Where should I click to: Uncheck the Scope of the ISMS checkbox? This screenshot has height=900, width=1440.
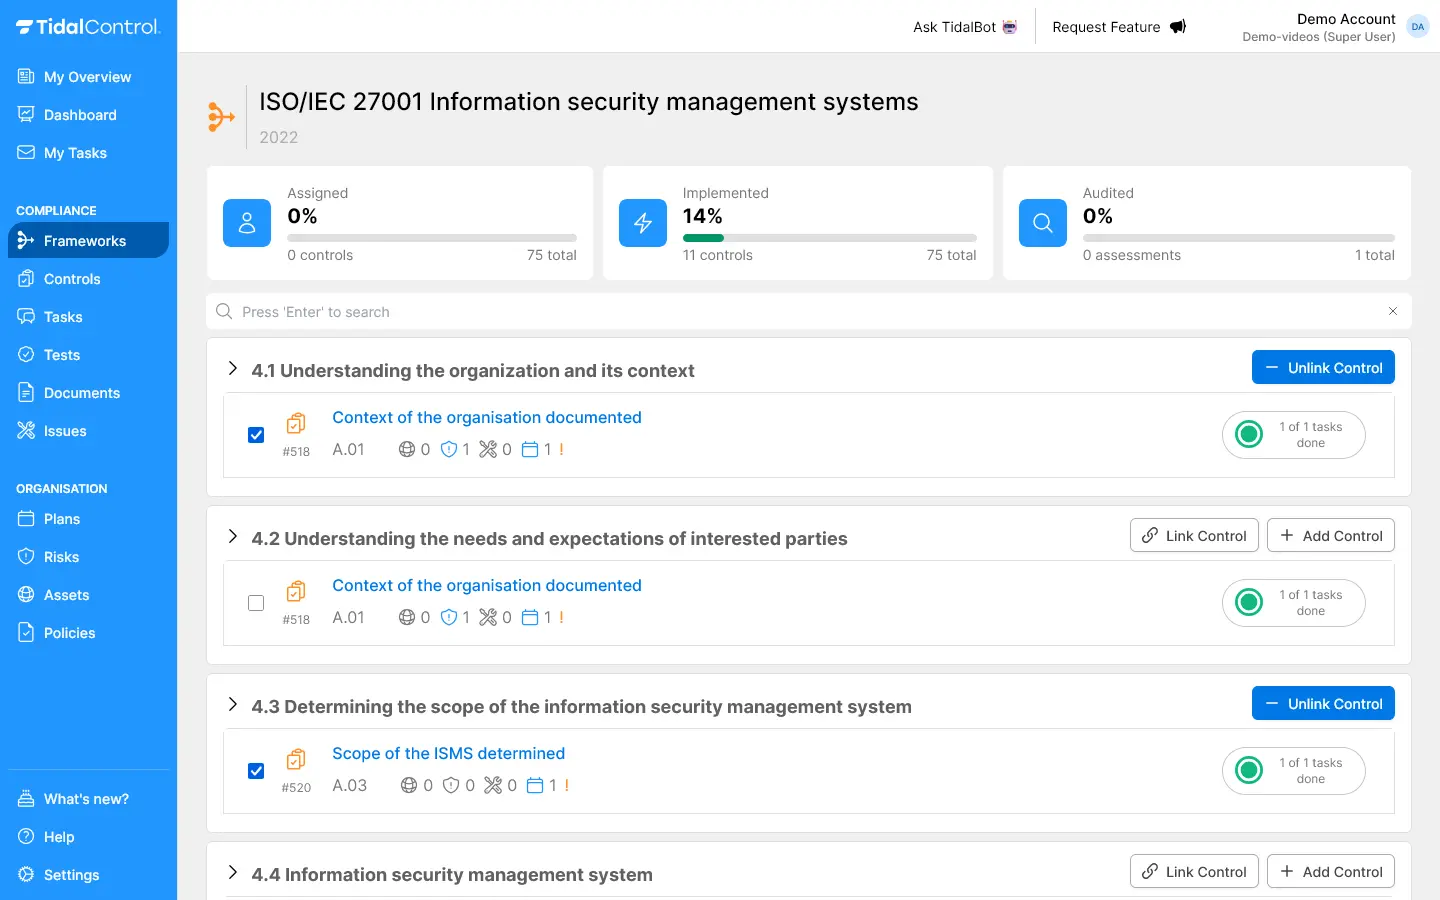point(256,771)
